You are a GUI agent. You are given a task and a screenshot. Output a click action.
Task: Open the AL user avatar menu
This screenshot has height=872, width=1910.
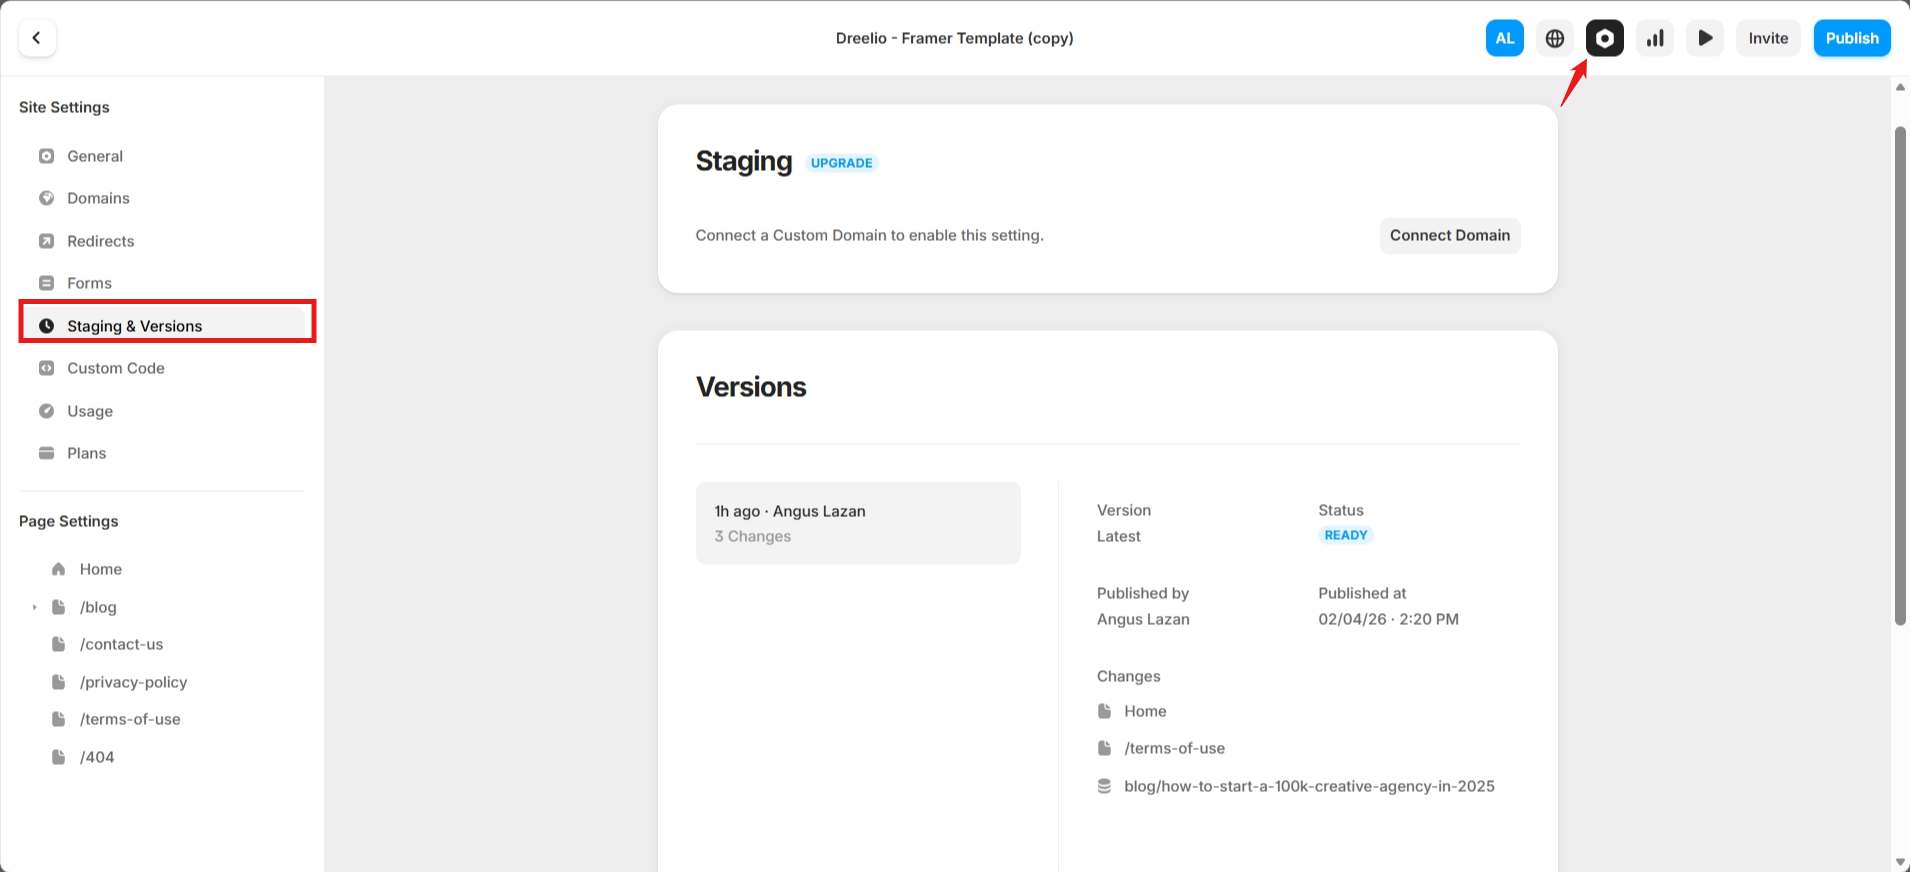pyautogui.click(x=1504, y=38)
